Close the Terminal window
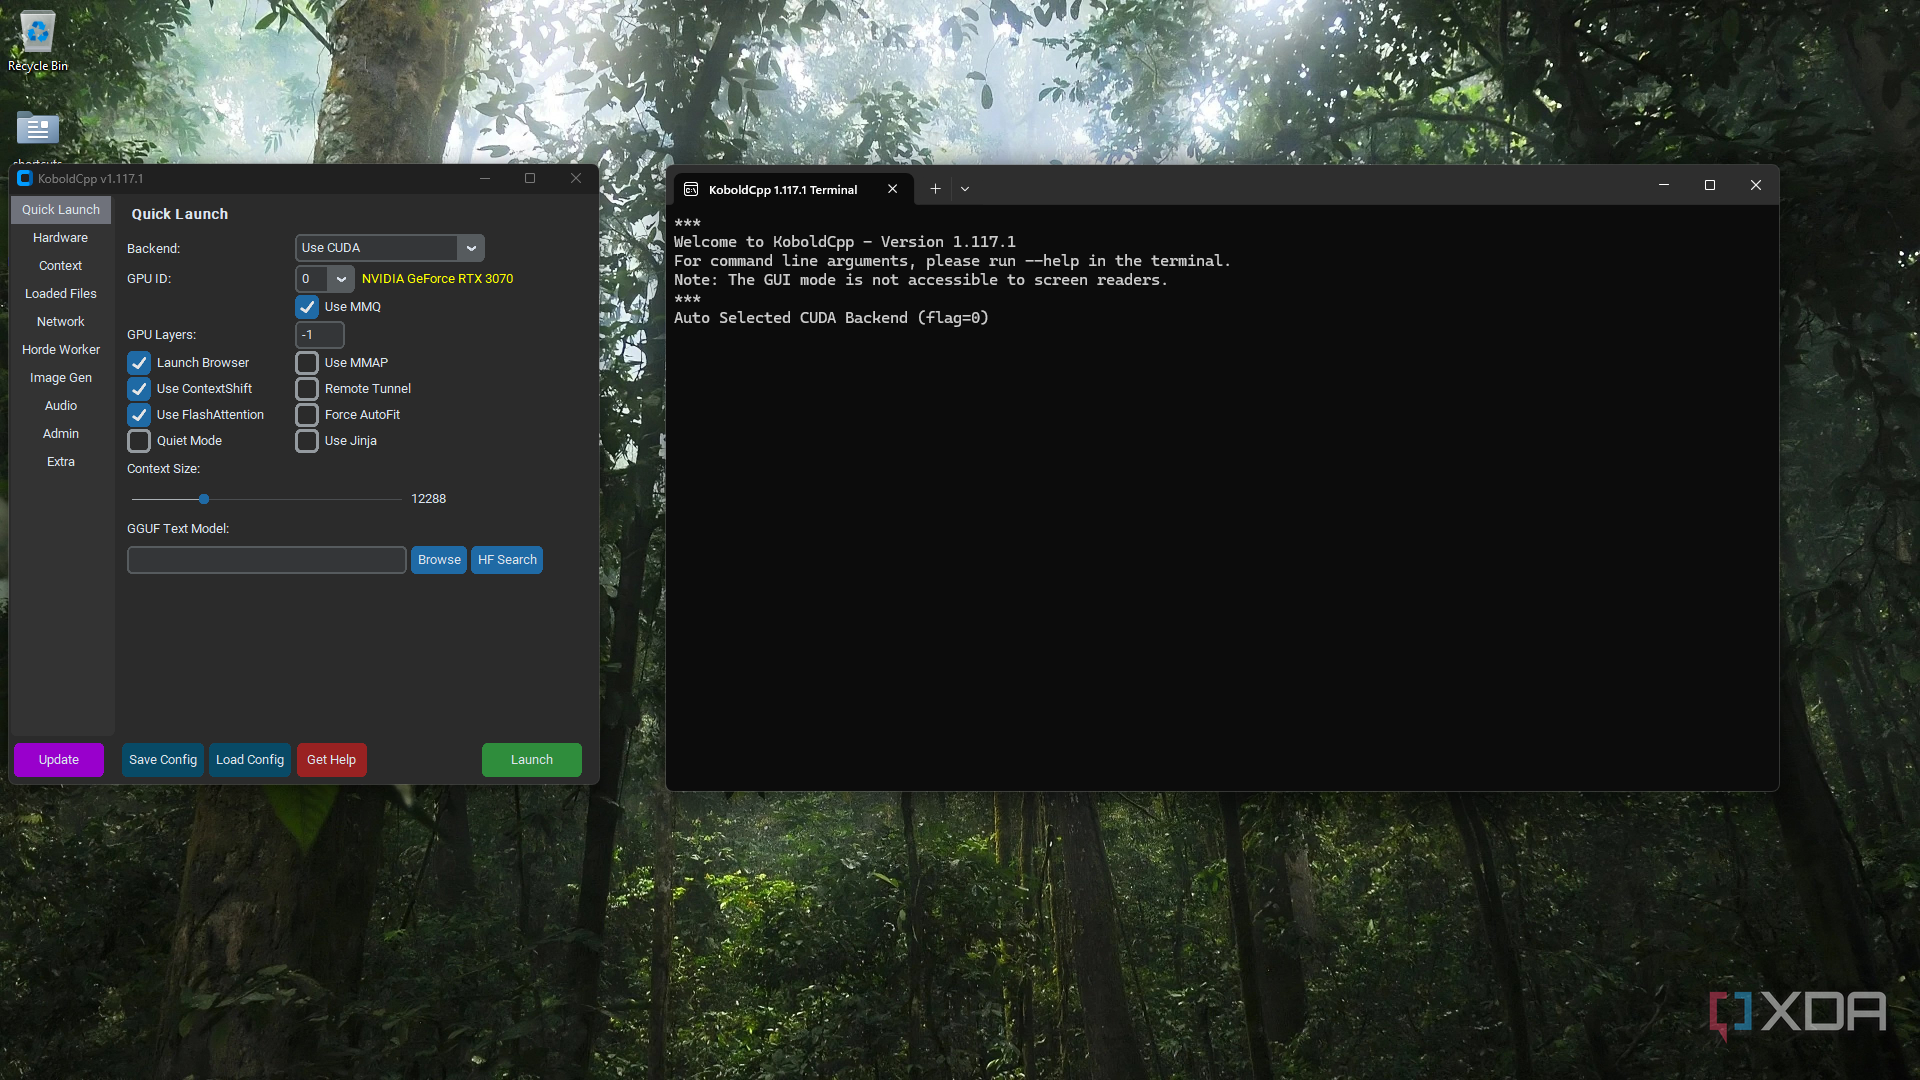This screenshot has width=1920, height=1080. 1756,185
